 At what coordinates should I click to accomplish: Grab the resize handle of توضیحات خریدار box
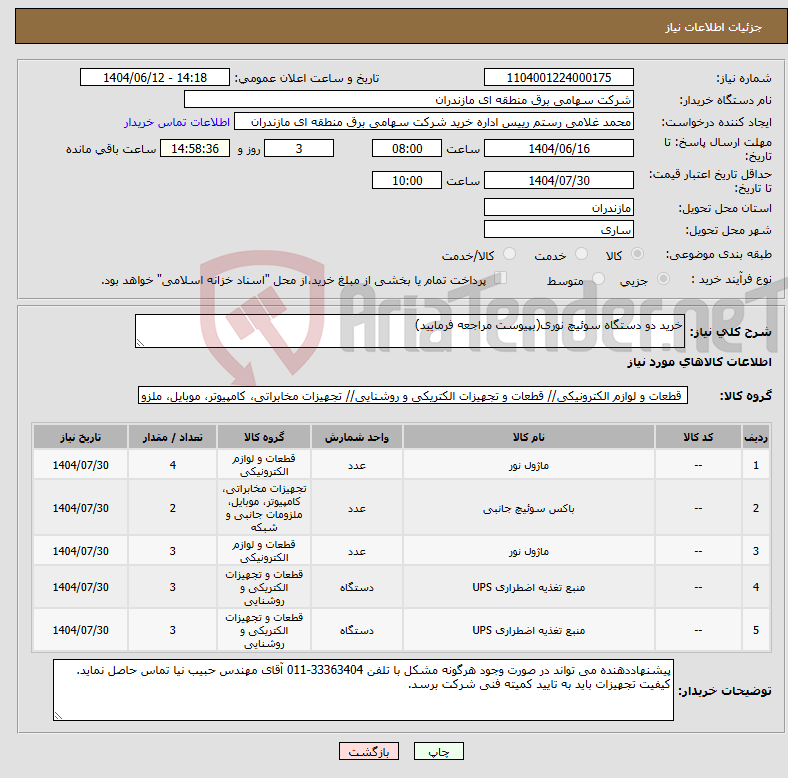[58, 715]
